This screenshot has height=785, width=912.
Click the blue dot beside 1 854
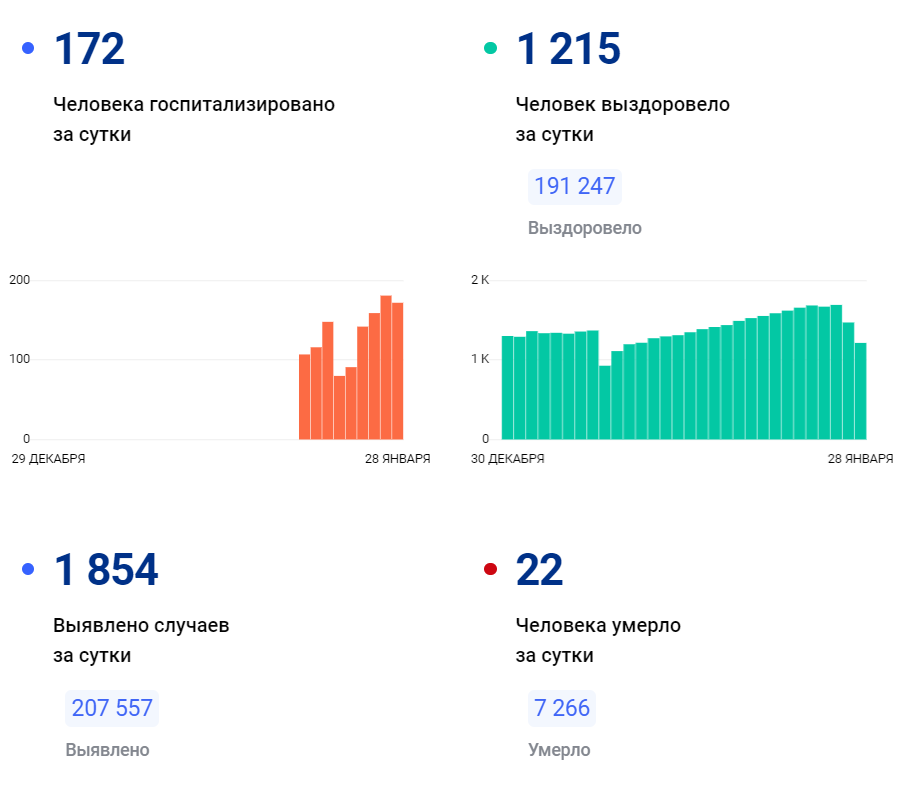(28, 569)
